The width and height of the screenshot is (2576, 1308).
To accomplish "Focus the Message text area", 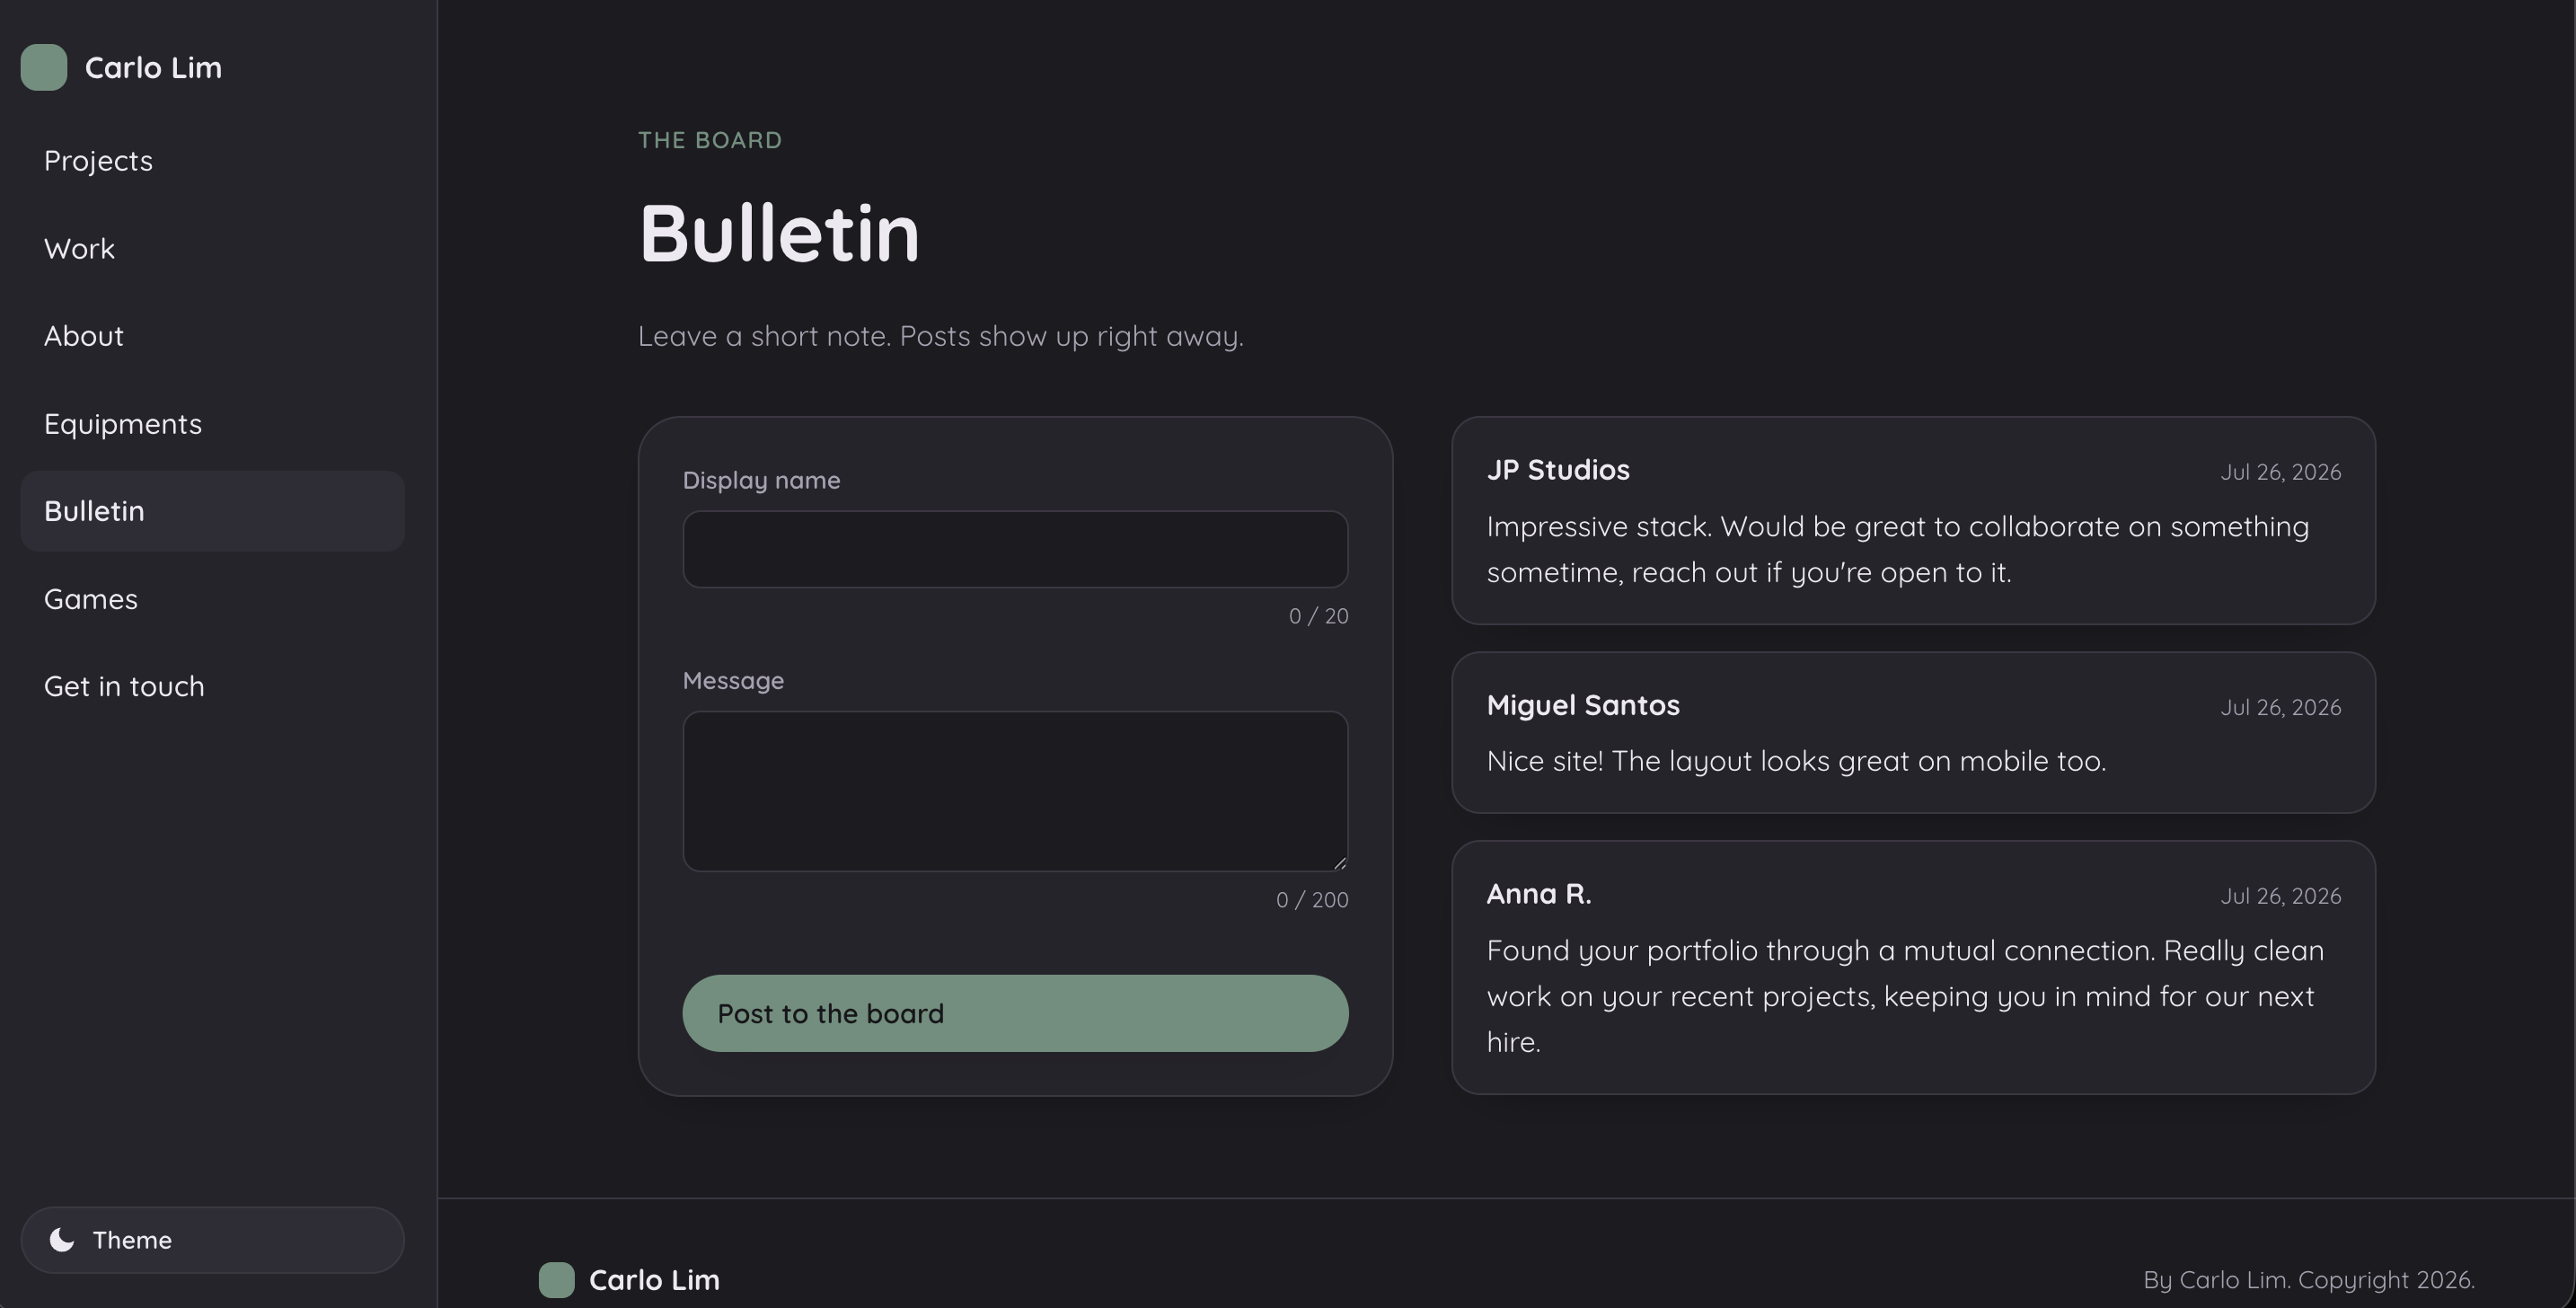I will coord(1015,791).
